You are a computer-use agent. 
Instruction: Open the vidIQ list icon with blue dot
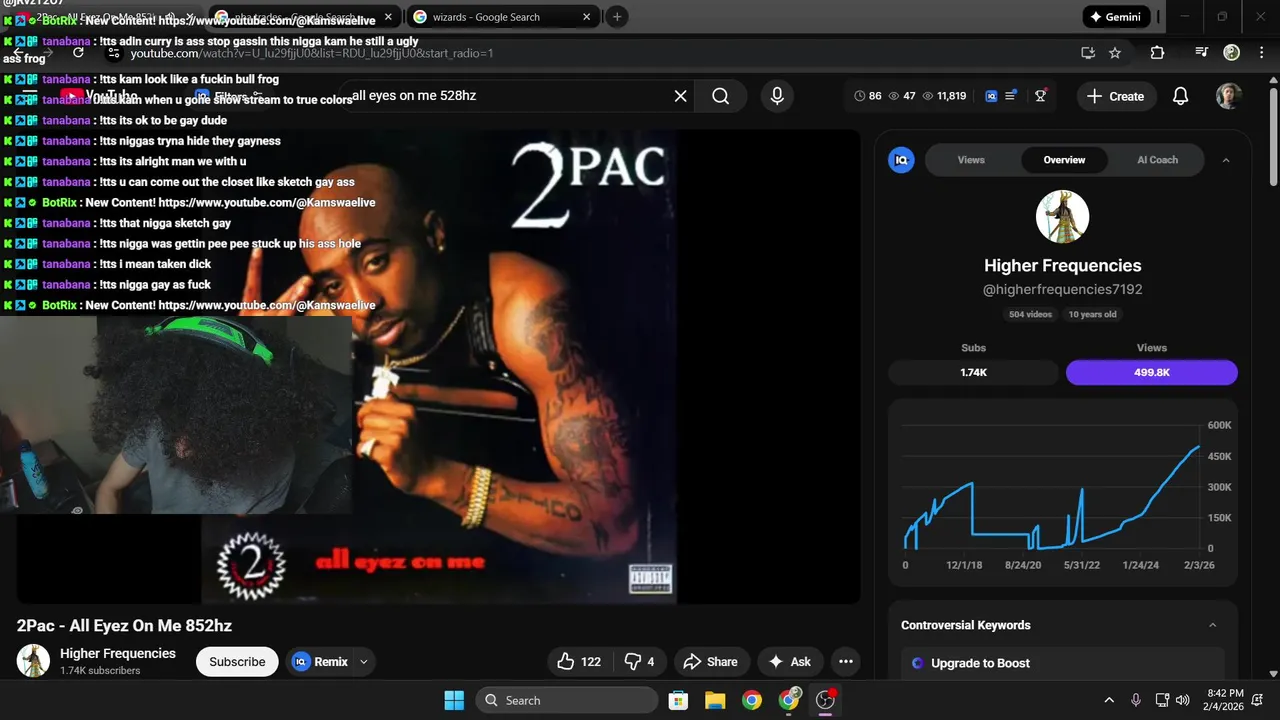click(1011, 96)
